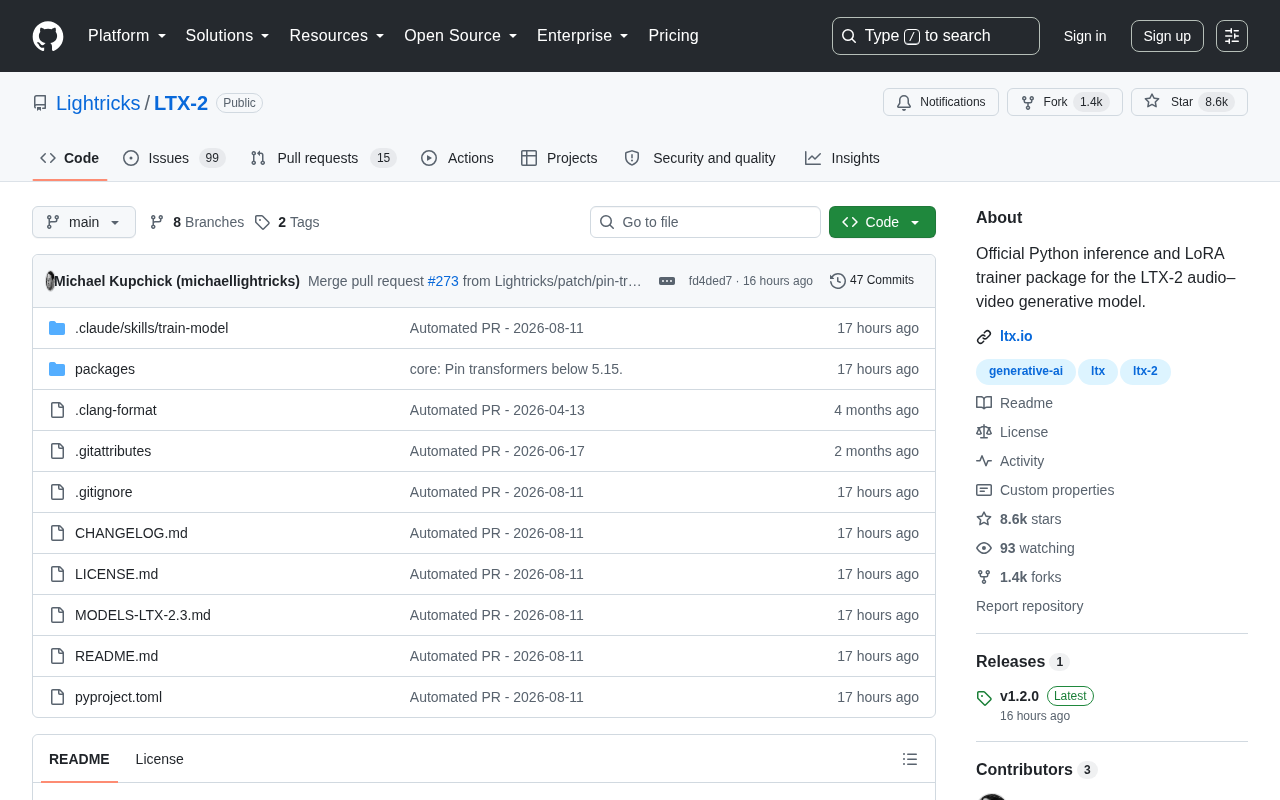Click the LICENSE.md file icon

(x=57, y=574)
